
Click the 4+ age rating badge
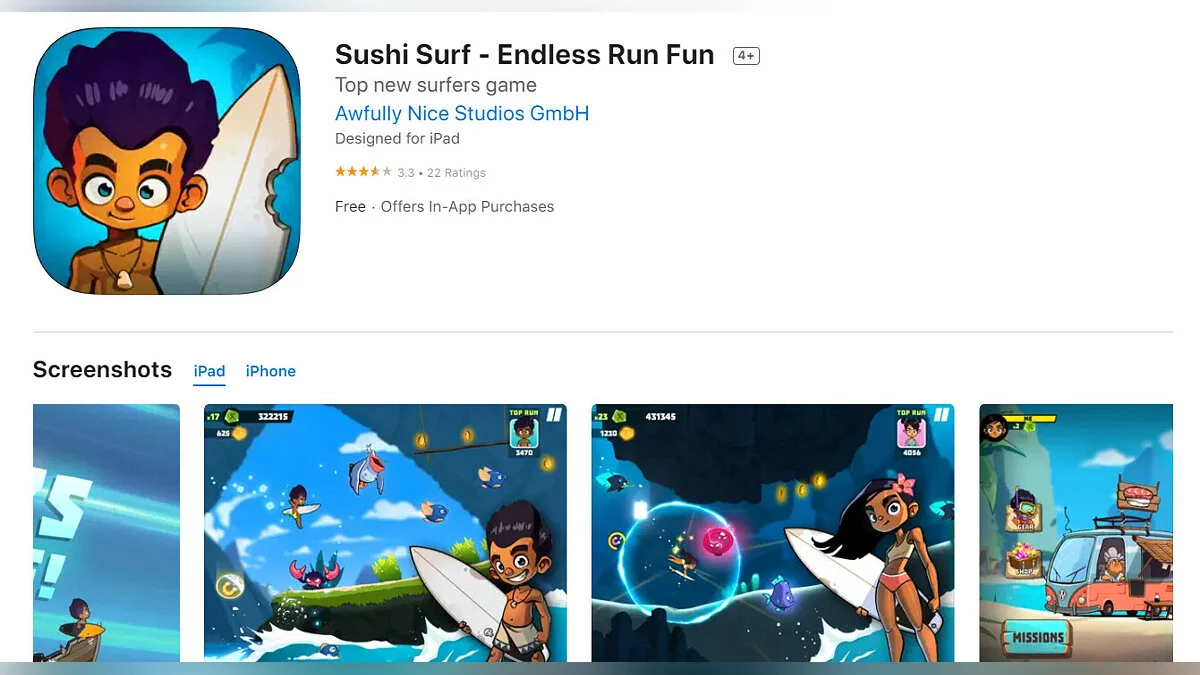(746, 56)
